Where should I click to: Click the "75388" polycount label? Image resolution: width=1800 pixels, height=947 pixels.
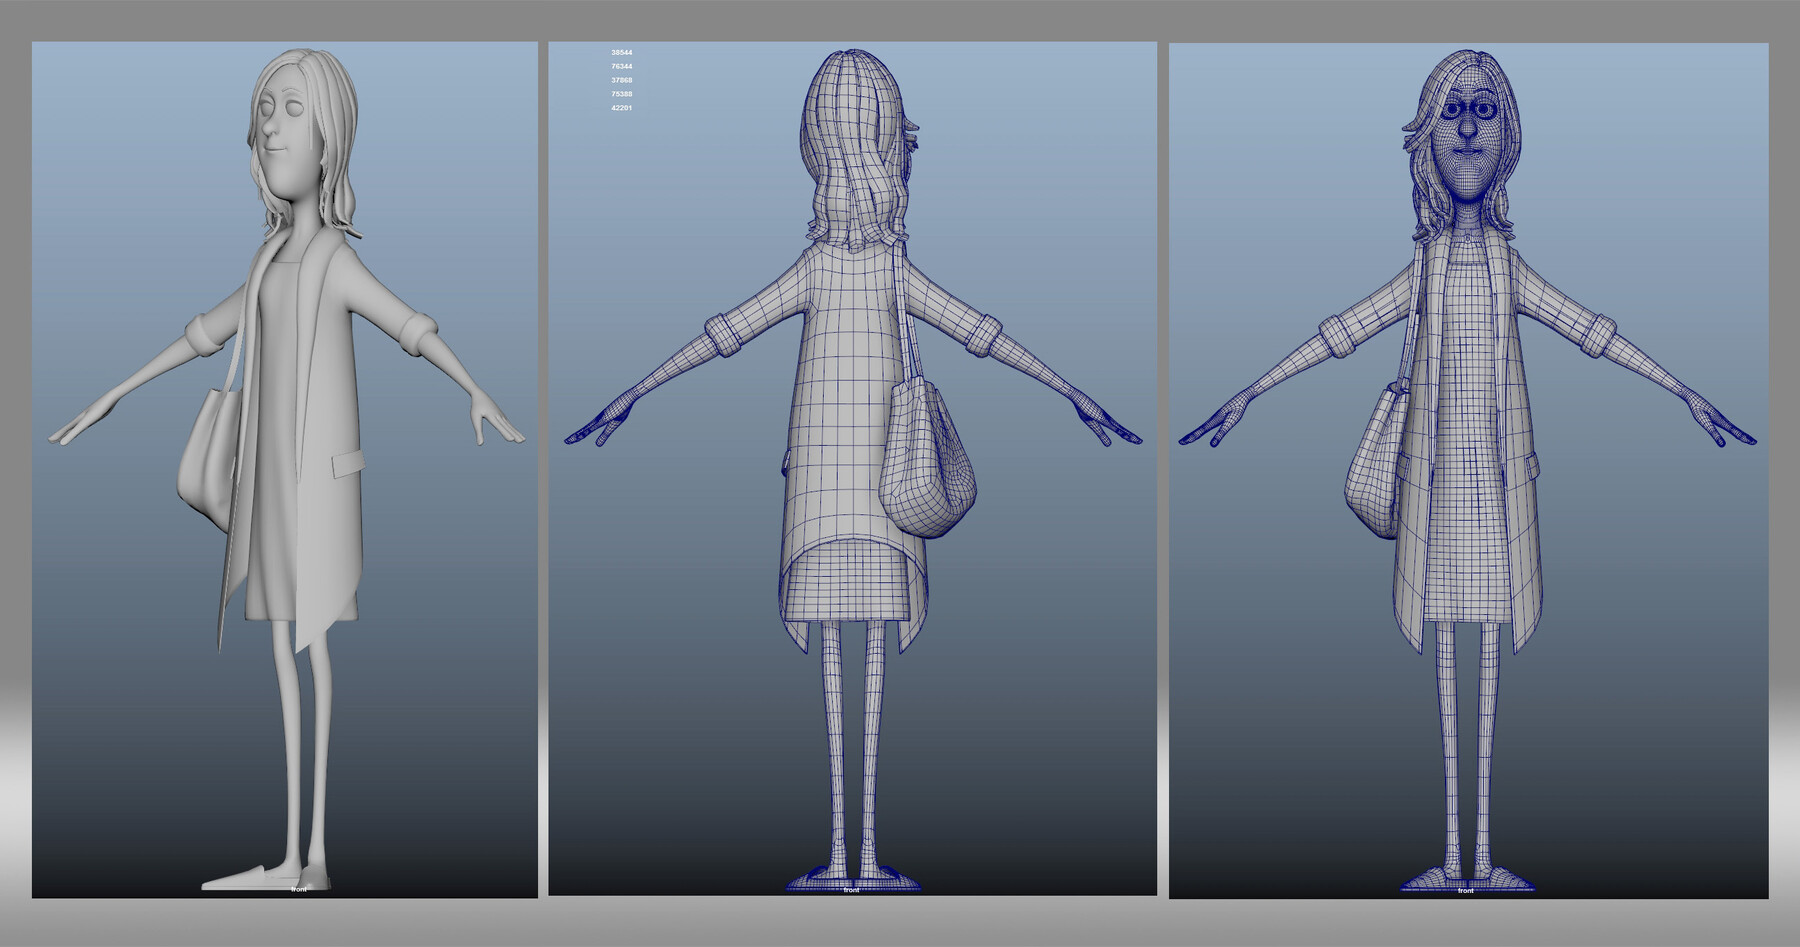620,95
